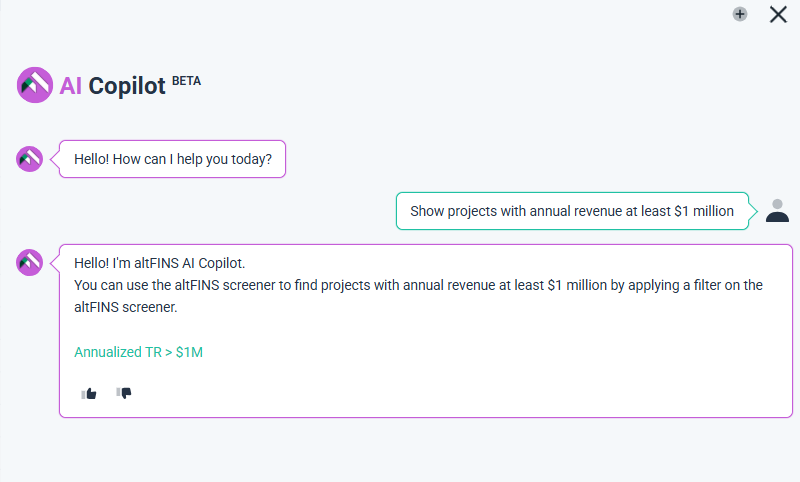Image resolution: width=800 pixels, height=482 pixels.
Task: Click the user profile avatar icon
Action: [x=777, y=210]
